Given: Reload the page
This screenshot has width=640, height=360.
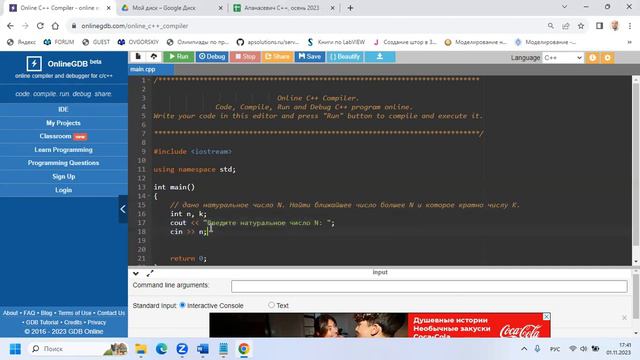Looking at the screenshot, I should pyautogui.click(x=40, y=26).
